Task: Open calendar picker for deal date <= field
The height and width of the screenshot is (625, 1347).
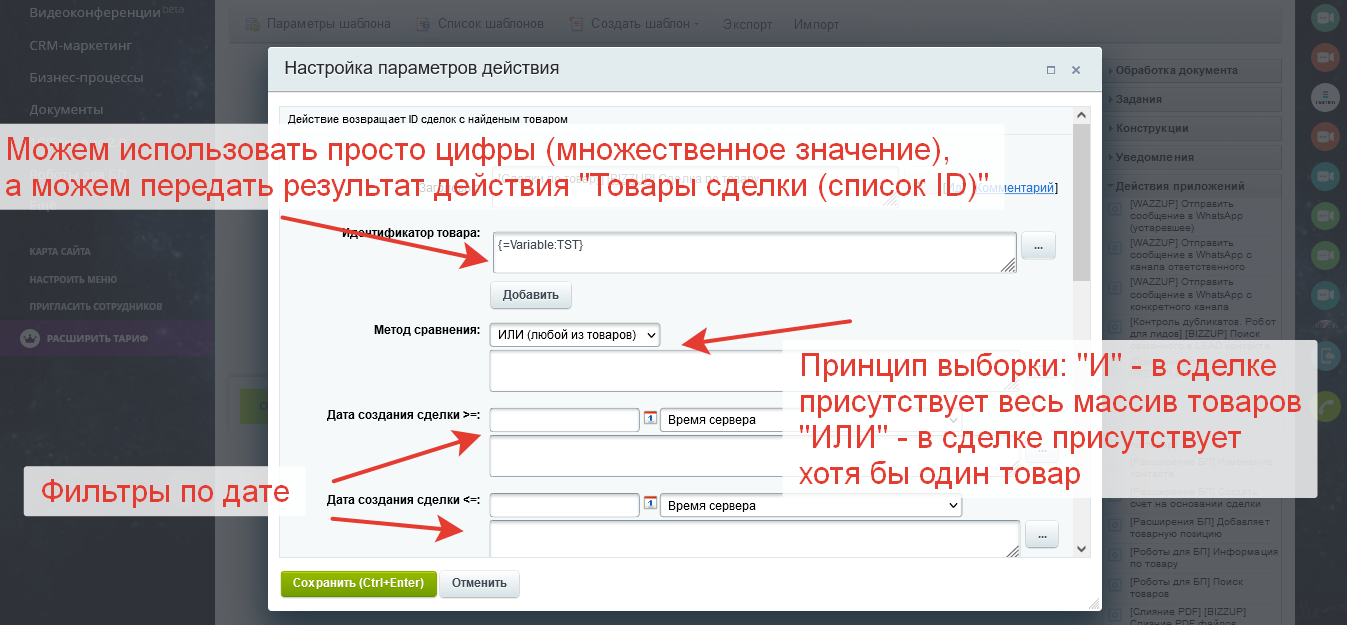Action: coord(649,505)
